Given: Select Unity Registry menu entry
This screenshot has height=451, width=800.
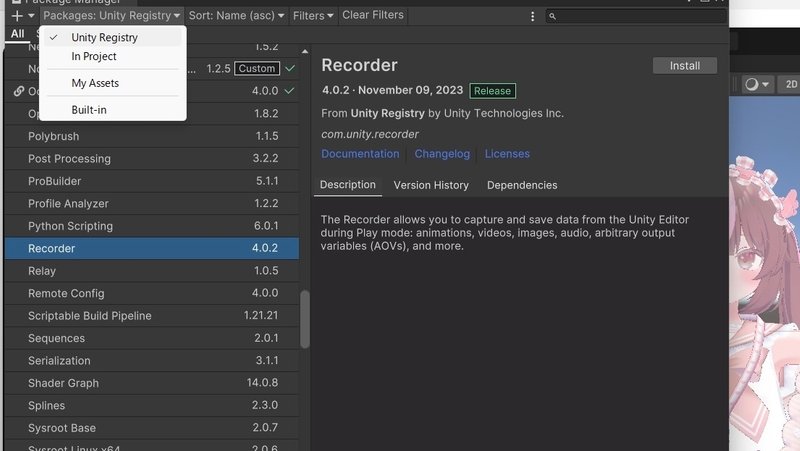Looking at the screenshot, I should tap(113, 37).
